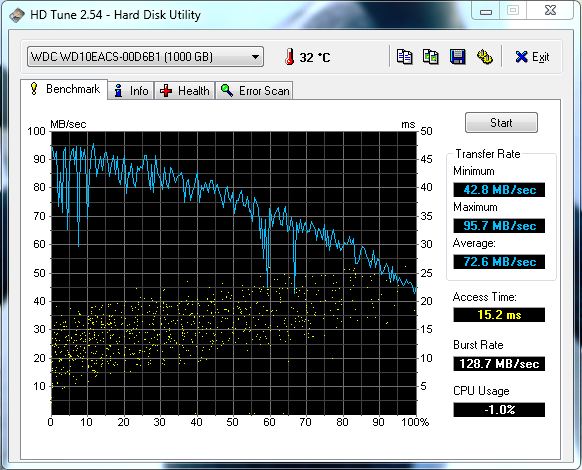582x470 pixels.
Task: Select the Benchmark tab
Action: click(x=64, y=89)
